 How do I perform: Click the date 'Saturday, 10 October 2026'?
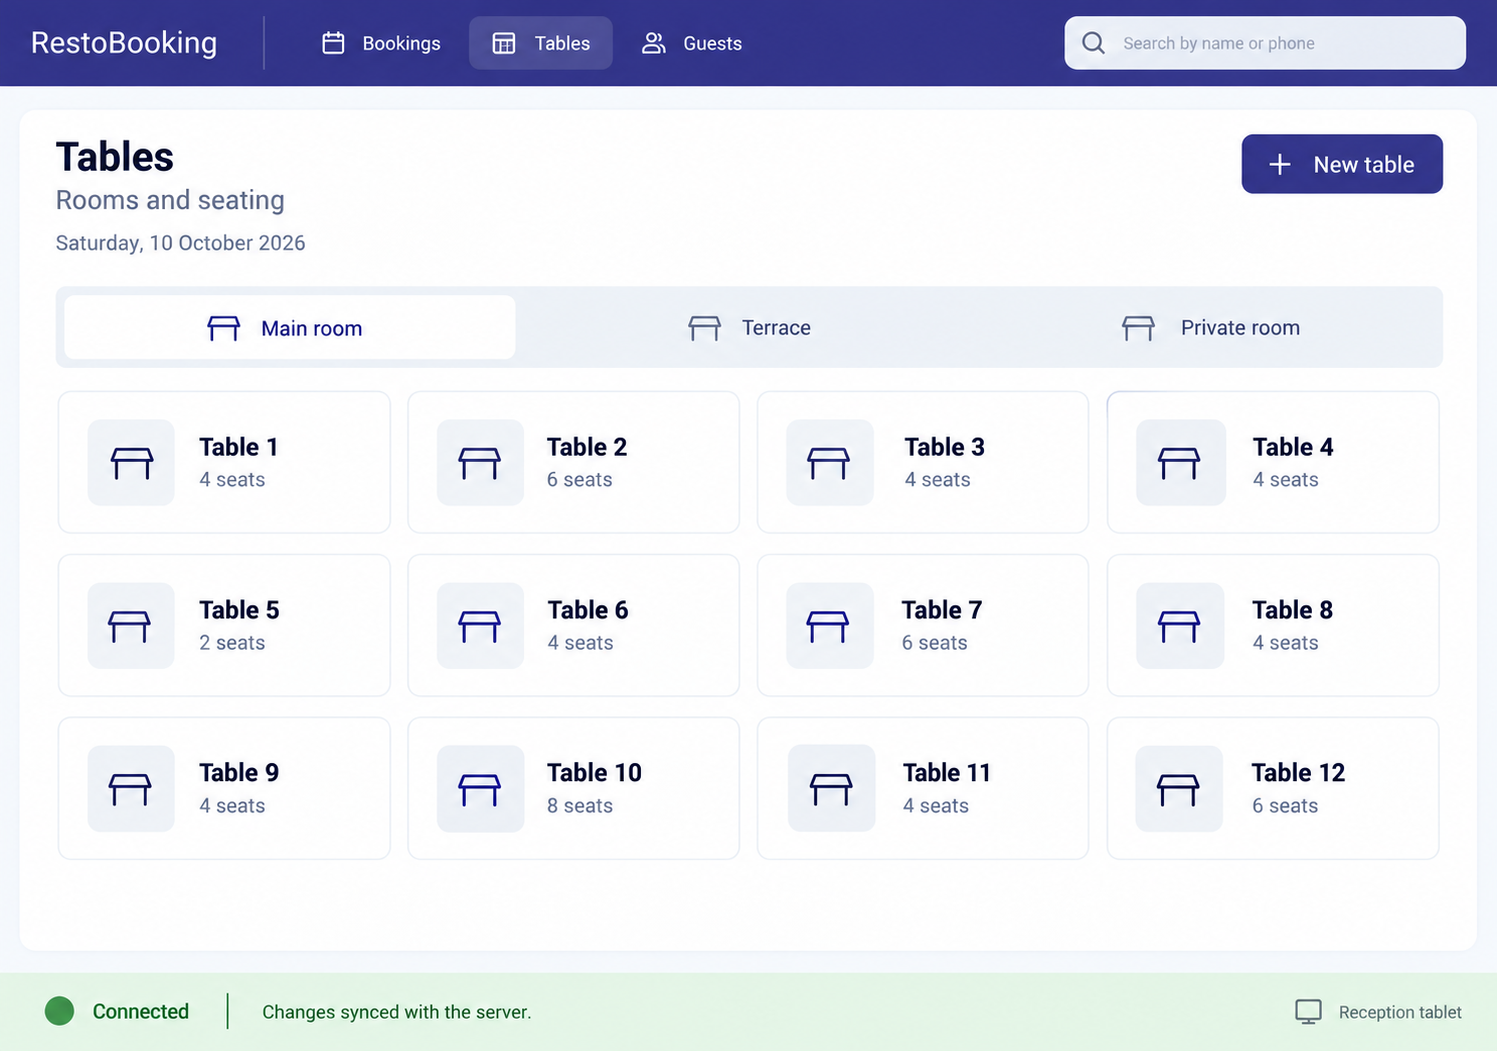coord(180,243)
